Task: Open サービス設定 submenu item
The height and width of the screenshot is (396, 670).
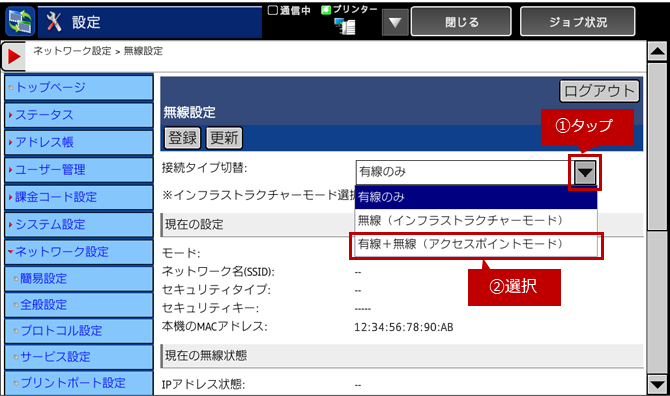Action: tap(79, 357)
